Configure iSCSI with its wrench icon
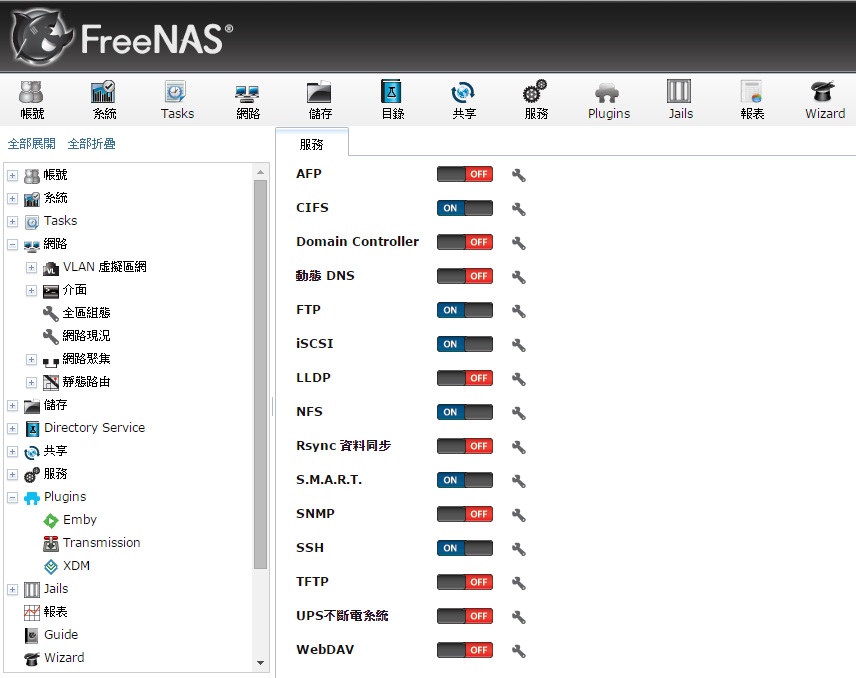This screenshot has height=678, width=856. pyautogui.click(x=519, y=345)
